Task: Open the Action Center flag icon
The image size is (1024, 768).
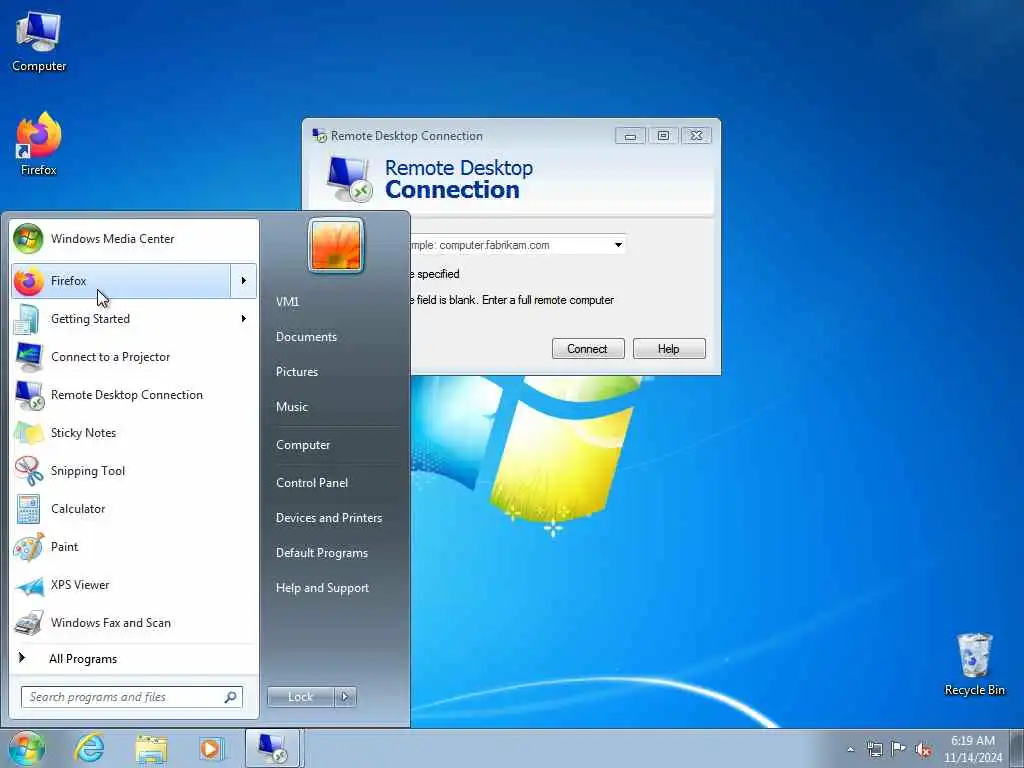Action: 899,749
